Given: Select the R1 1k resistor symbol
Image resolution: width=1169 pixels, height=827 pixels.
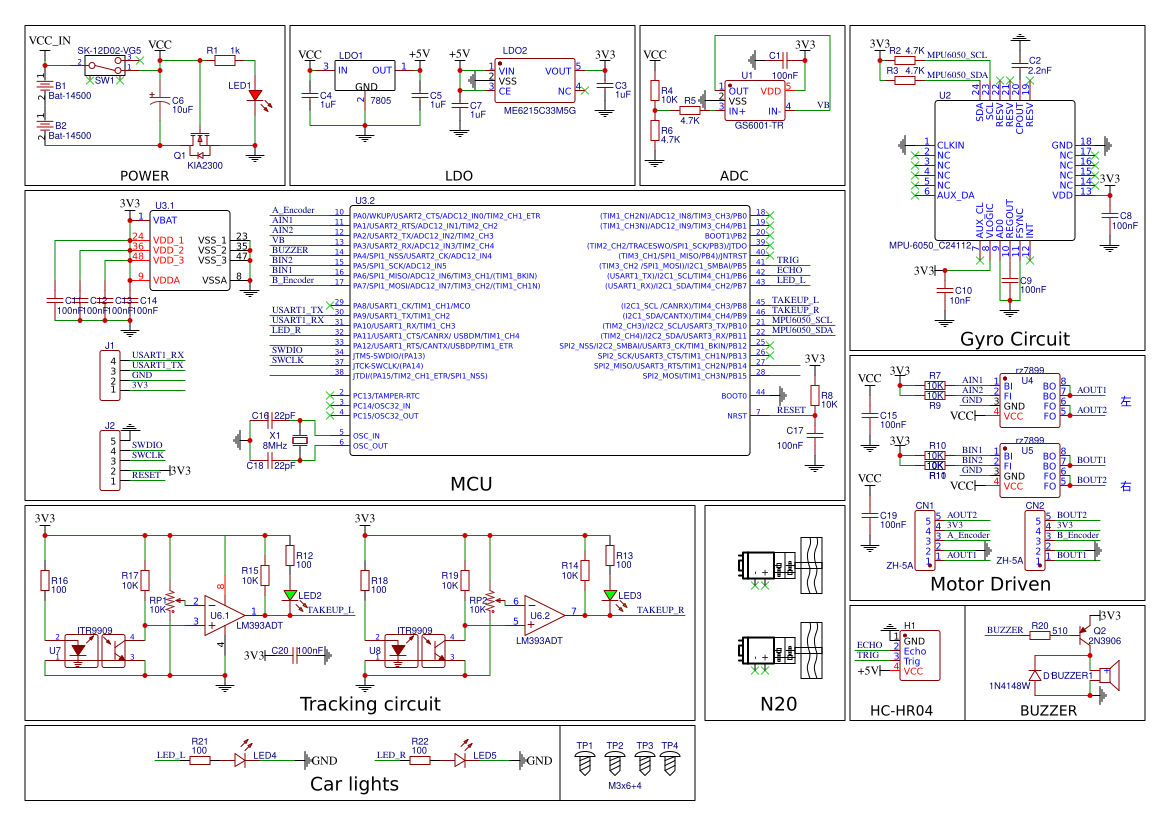Looking at the screenshot, I should (x=224, y=60).
